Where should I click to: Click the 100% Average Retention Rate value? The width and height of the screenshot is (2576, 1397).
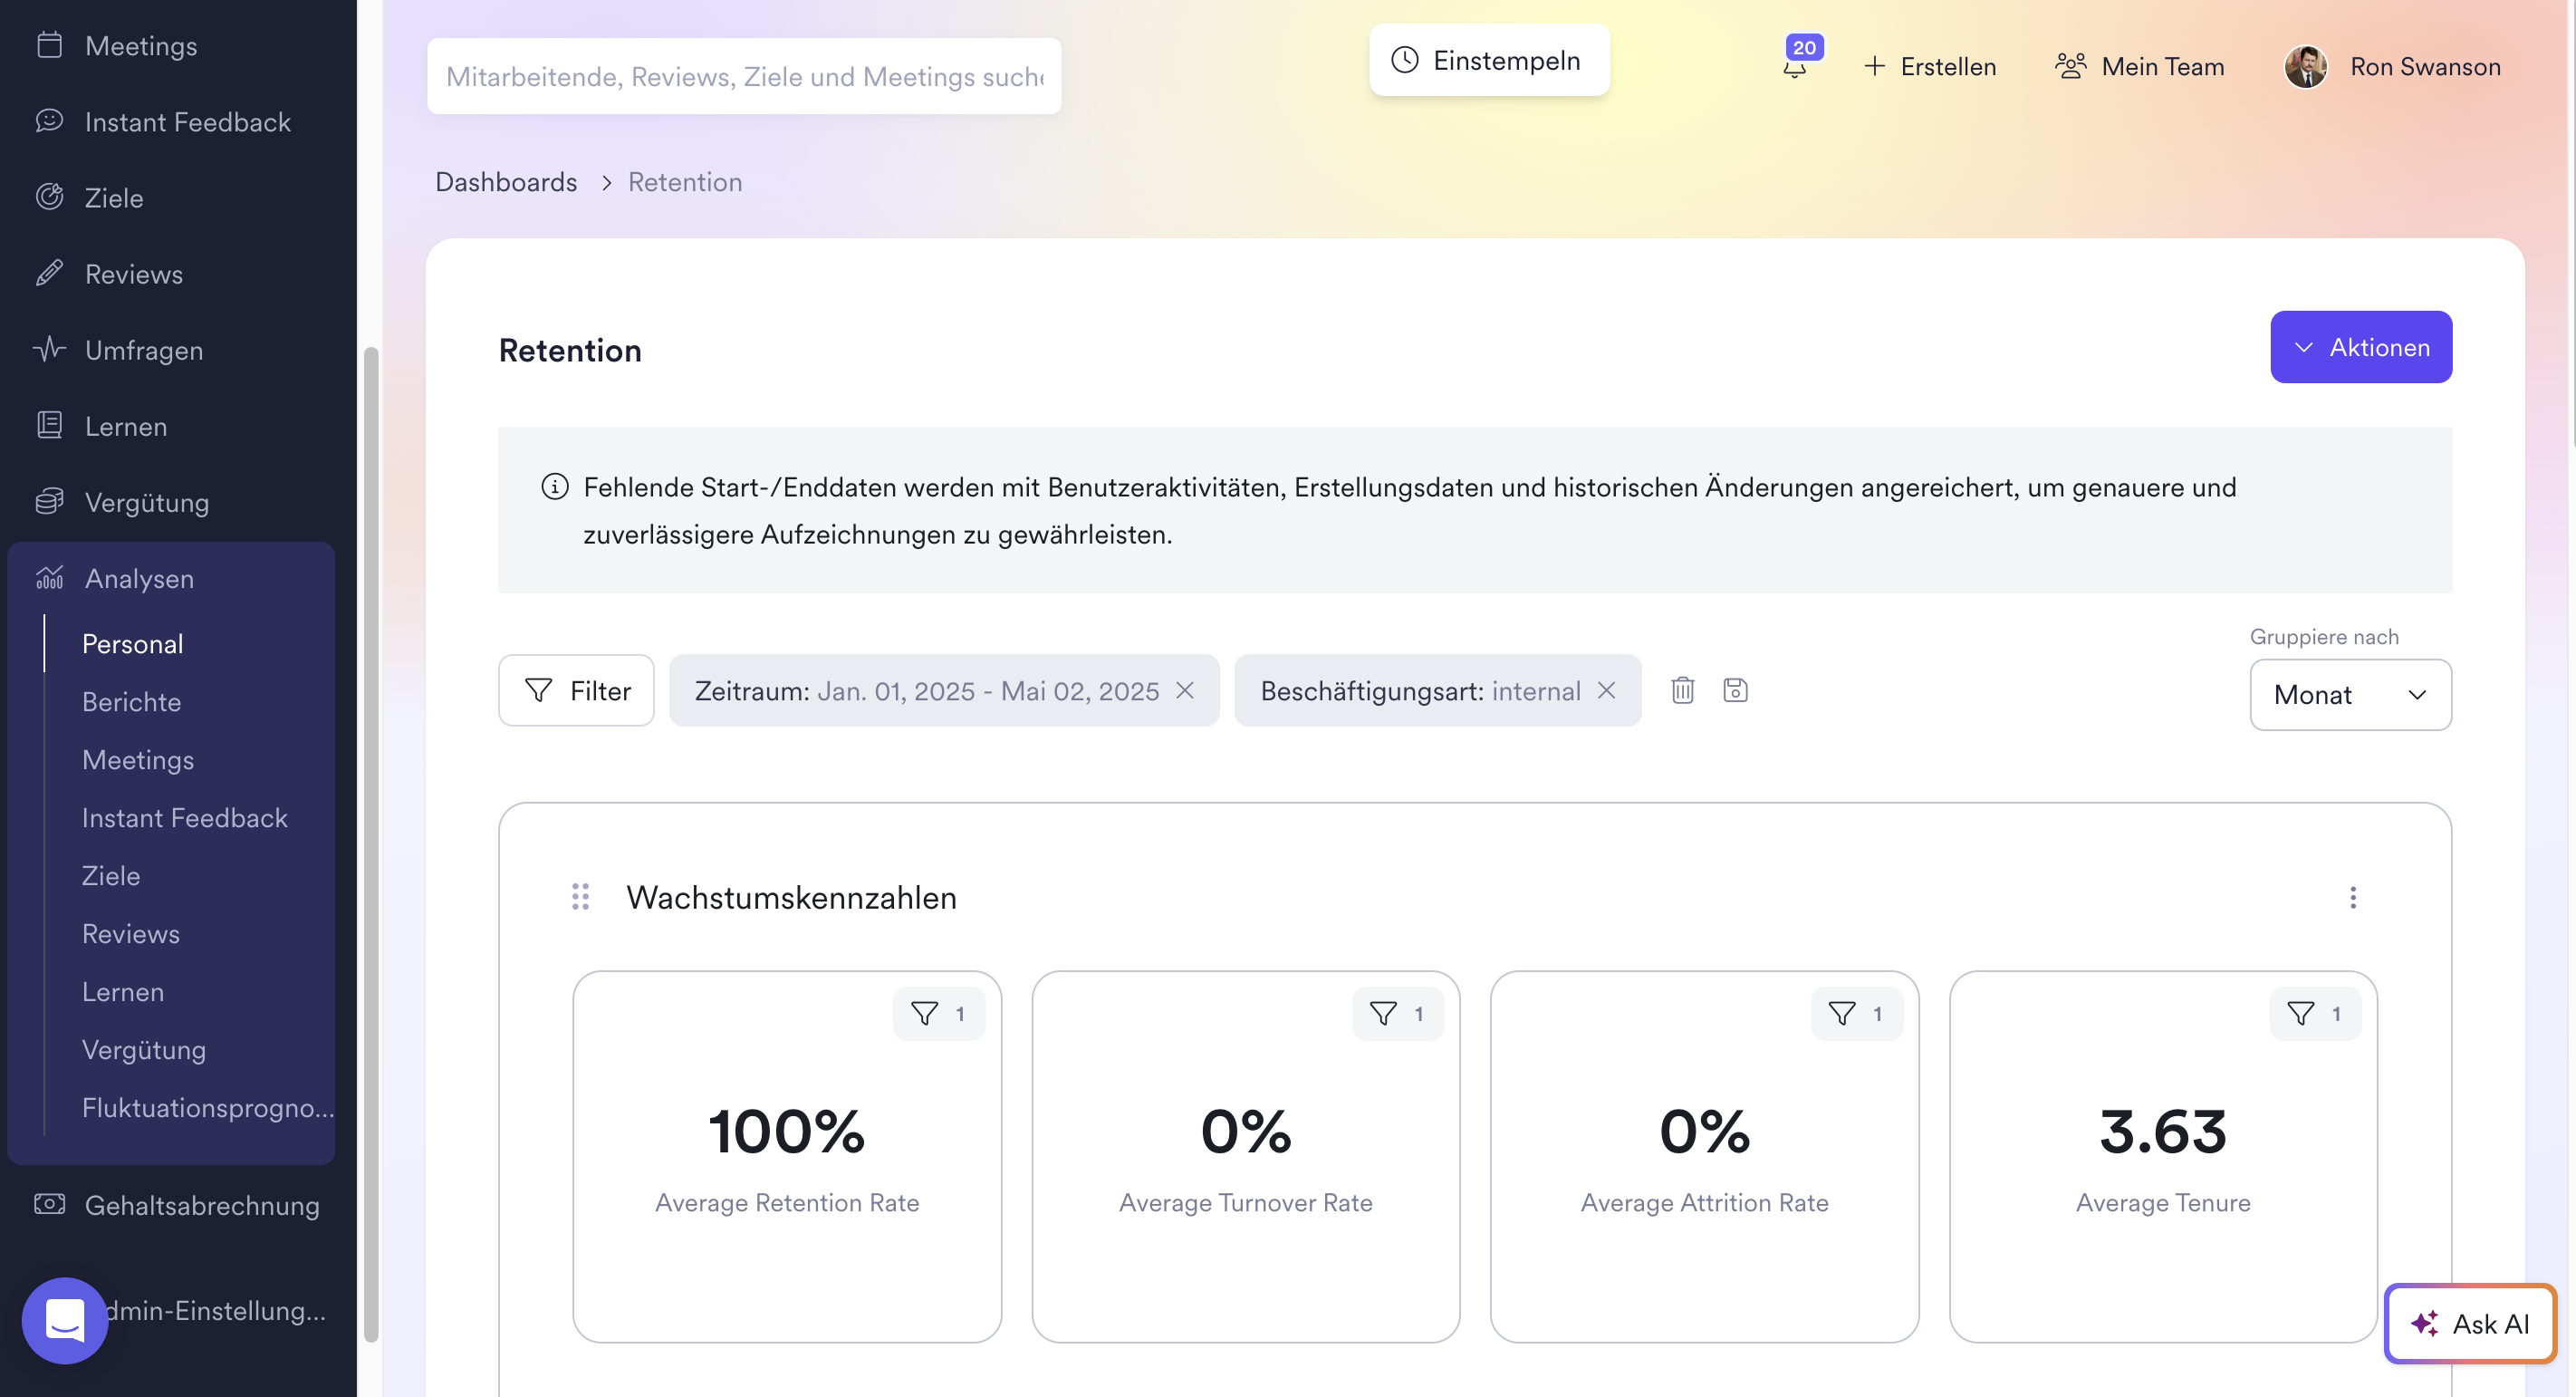pyautogui.click(x=786, y=1131)
